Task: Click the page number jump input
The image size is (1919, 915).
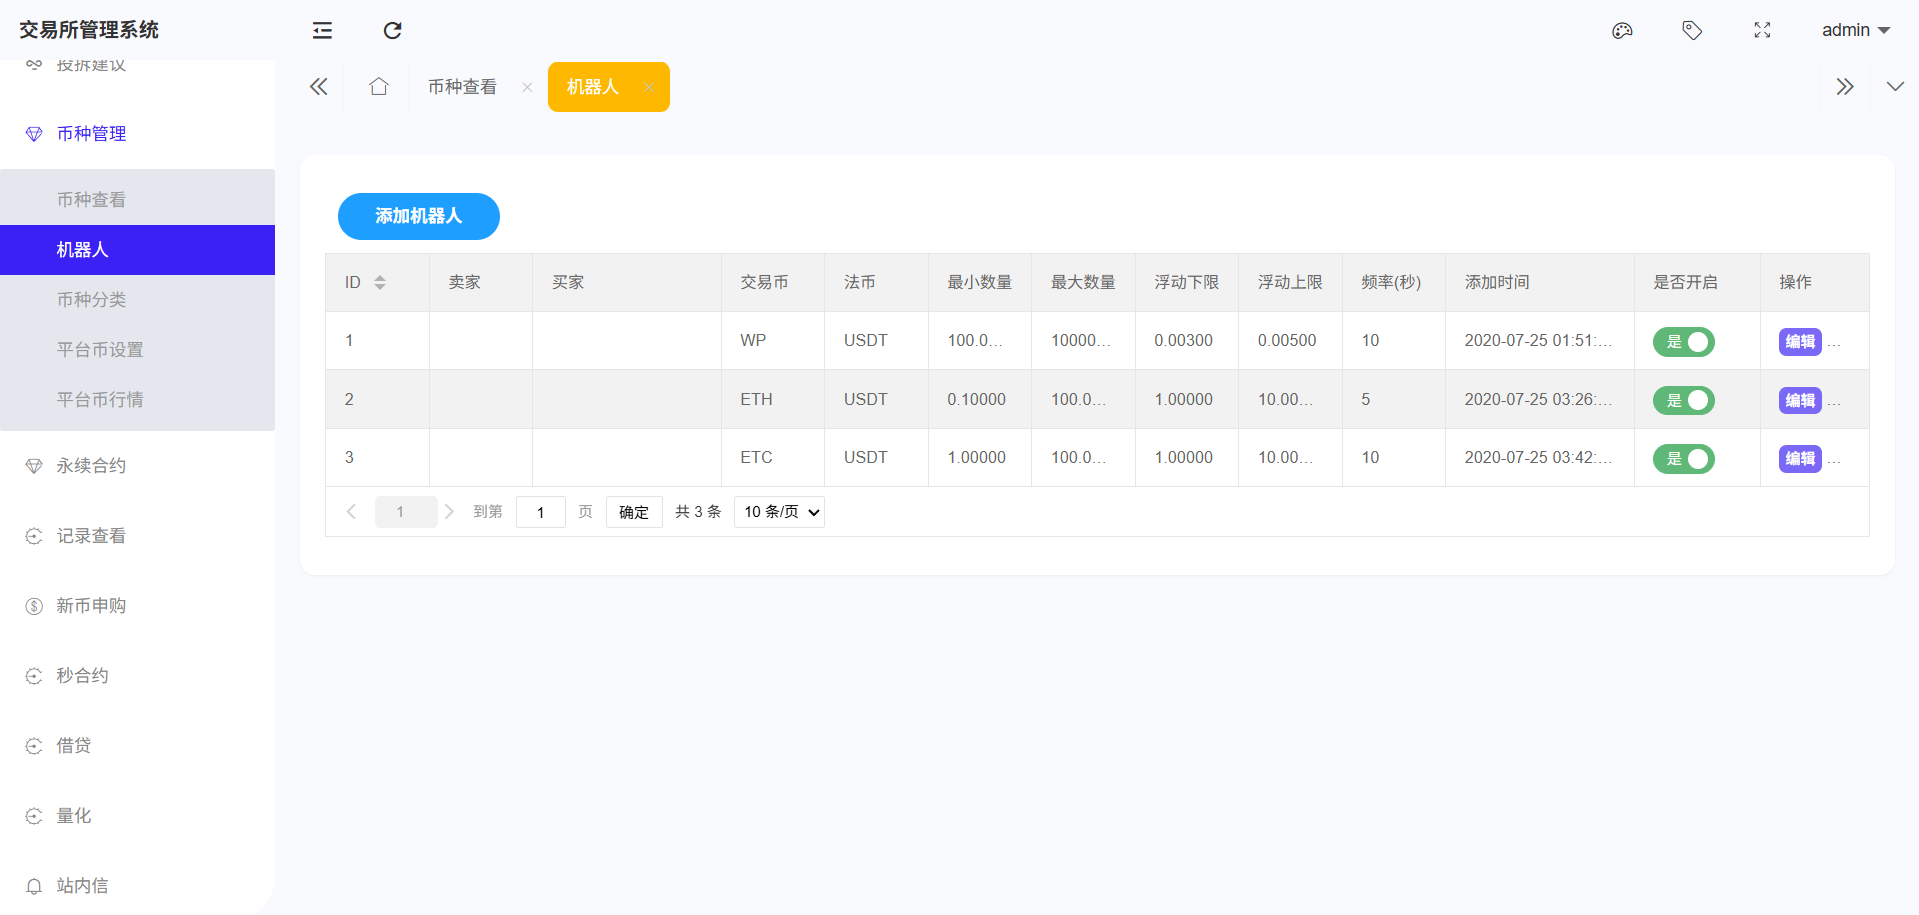Action: (x=540, y=512)
